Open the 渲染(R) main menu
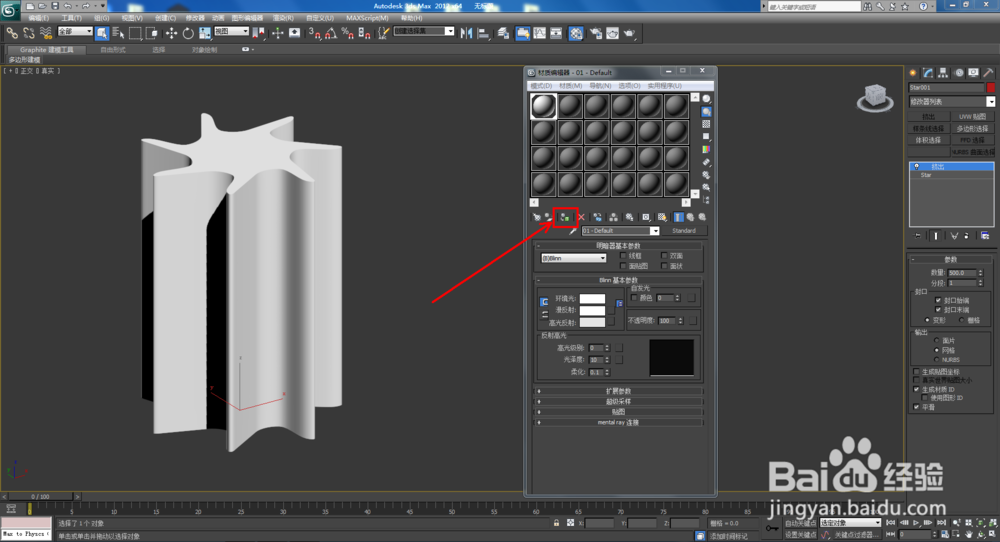The image size is (1000, 542). click(283, 18)
